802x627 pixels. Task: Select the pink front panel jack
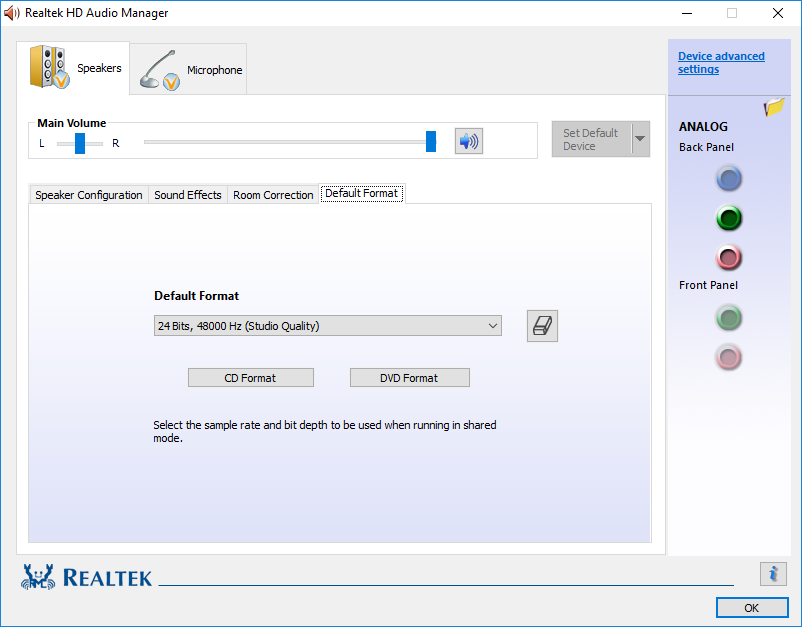pos(729,357)
